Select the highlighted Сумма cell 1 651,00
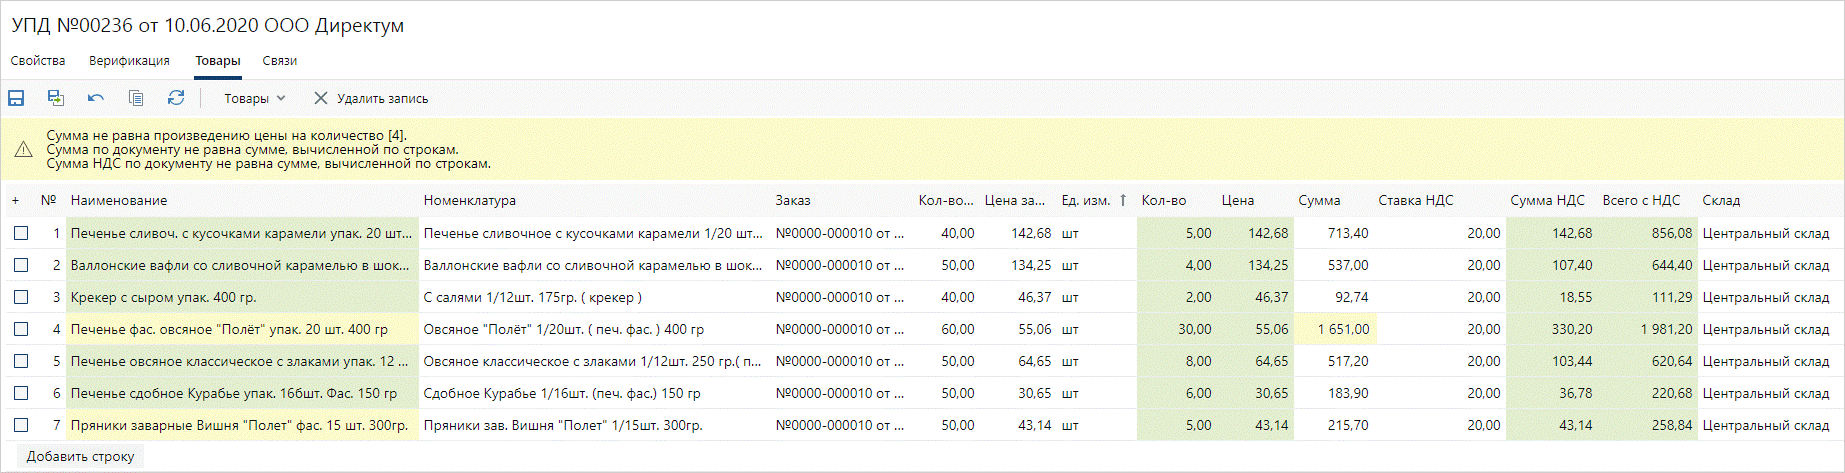Viewport: 1845px width, 473px height. pyautogui.click(x=1335, y=329)
